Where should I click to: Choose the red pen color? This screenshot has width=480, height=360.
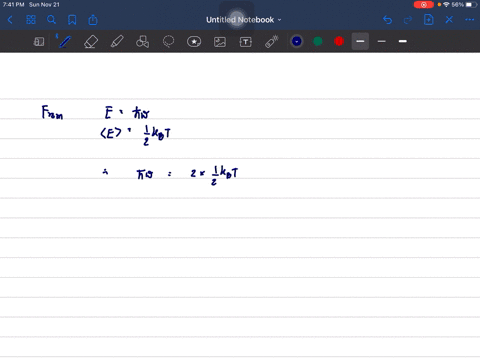coord(339,41)
